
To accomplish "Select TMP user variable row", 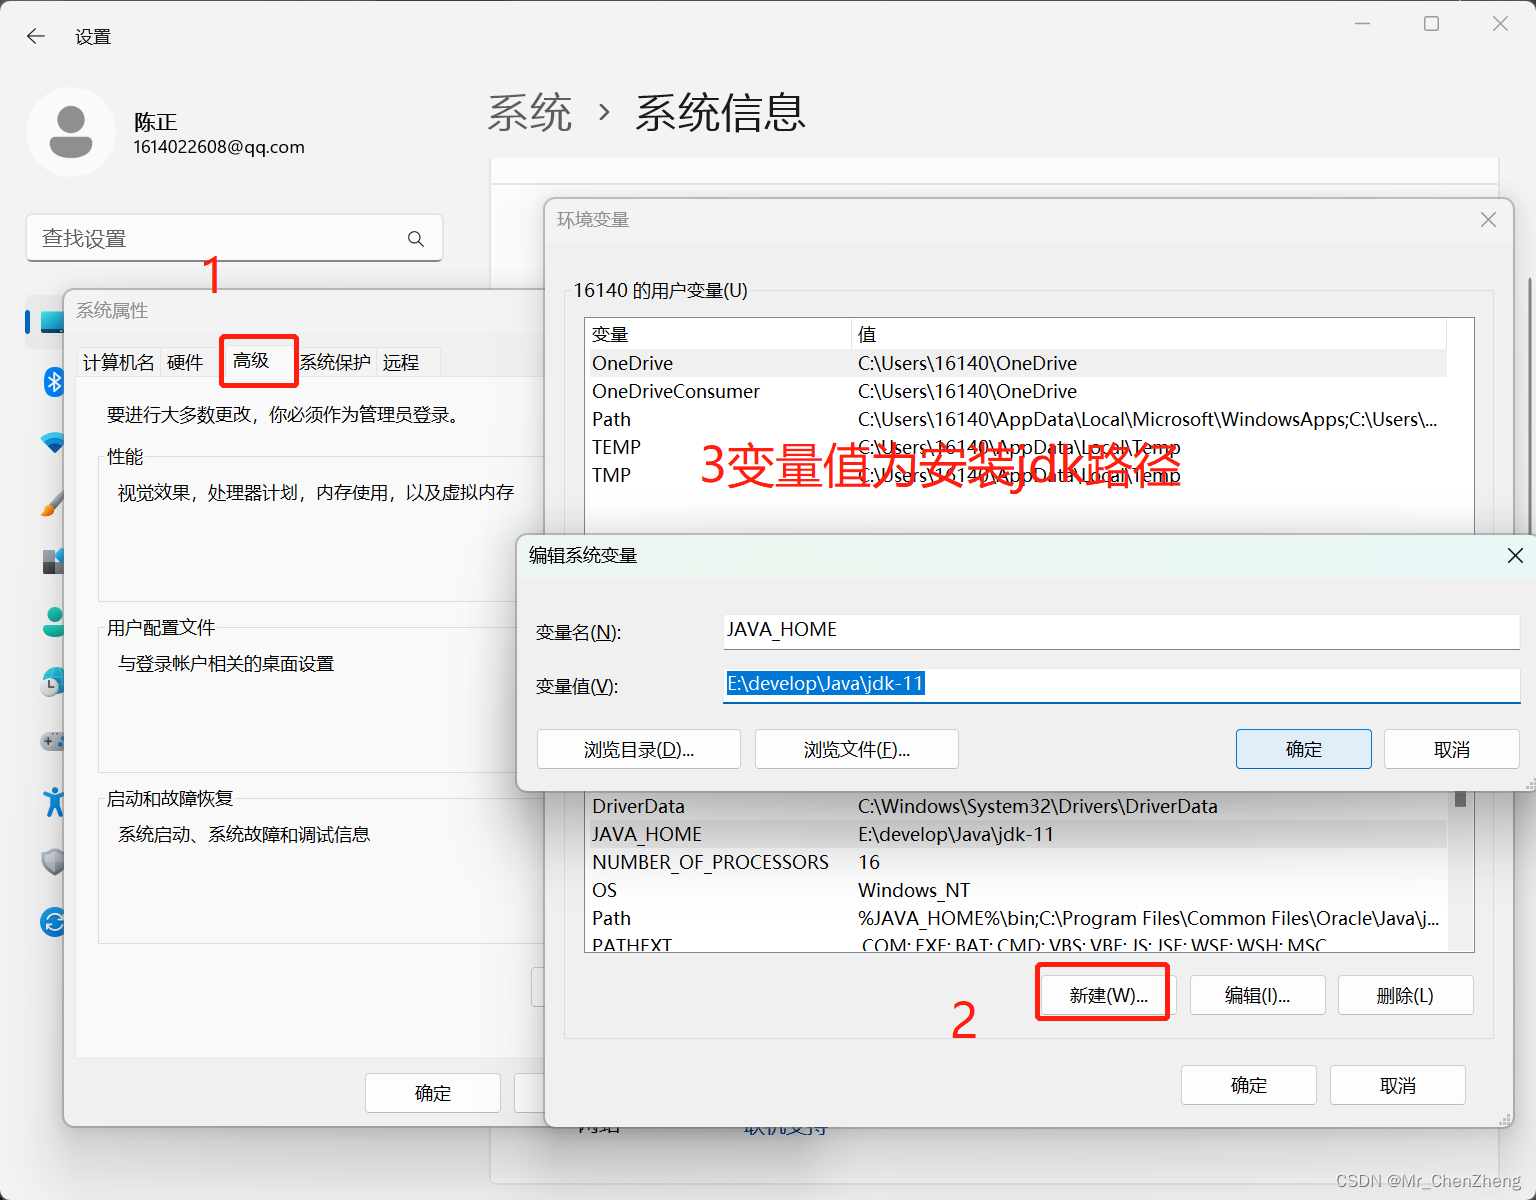I will coord(1016,475).
